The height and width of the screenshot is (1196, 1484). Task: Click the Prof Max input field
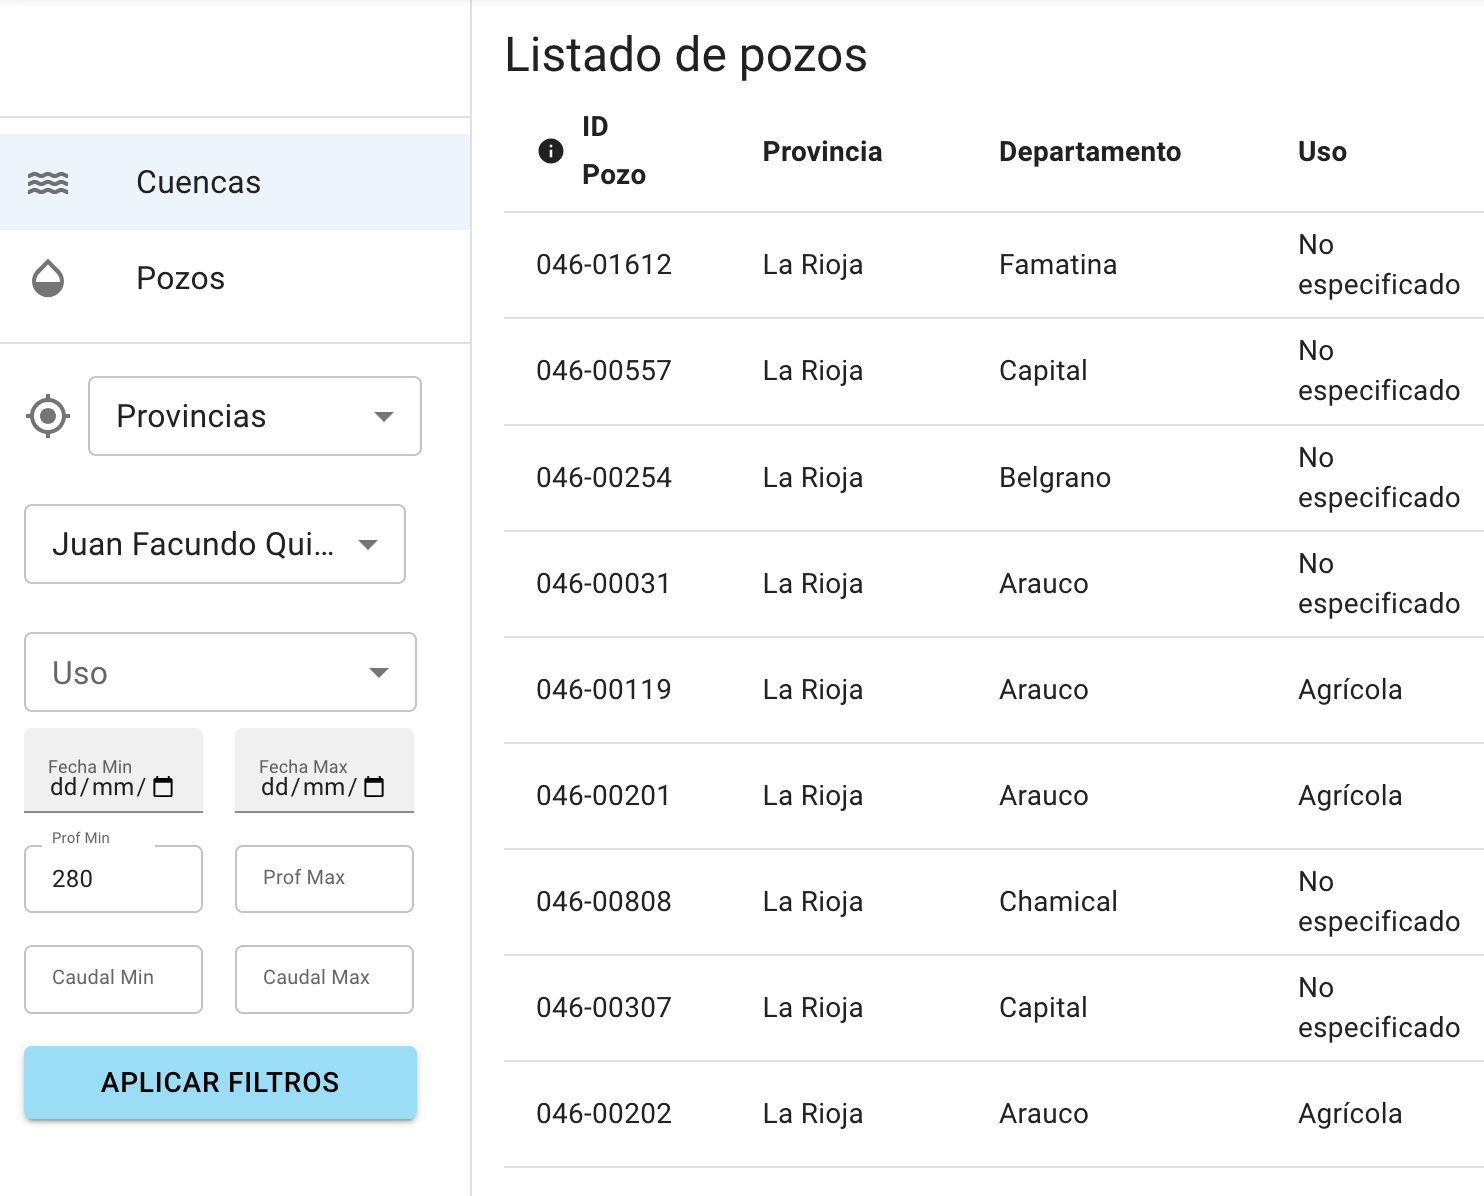(x=324, y=879)
